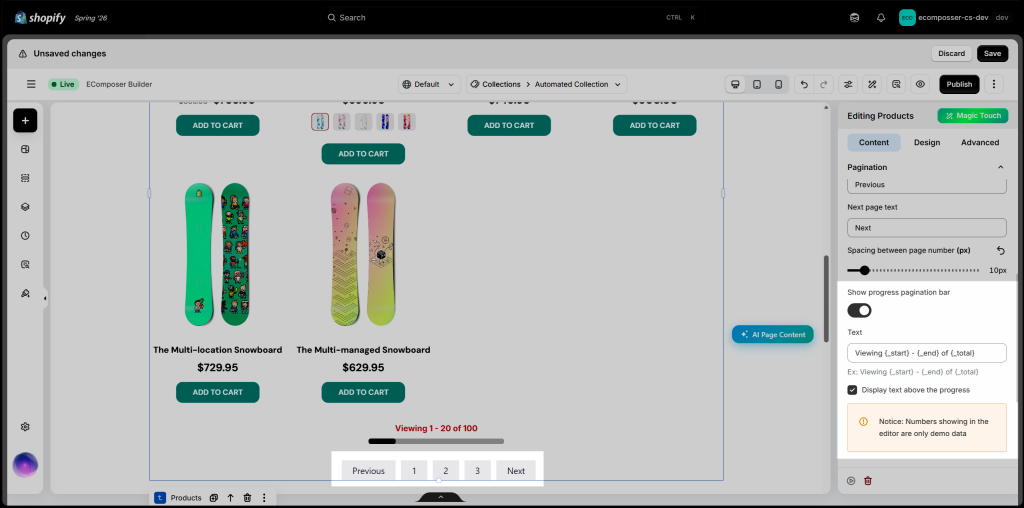Click the eye preview icon in toolbar
Image resolution: width=1024 pixels, height=508 pixels.
pos(920,84)
